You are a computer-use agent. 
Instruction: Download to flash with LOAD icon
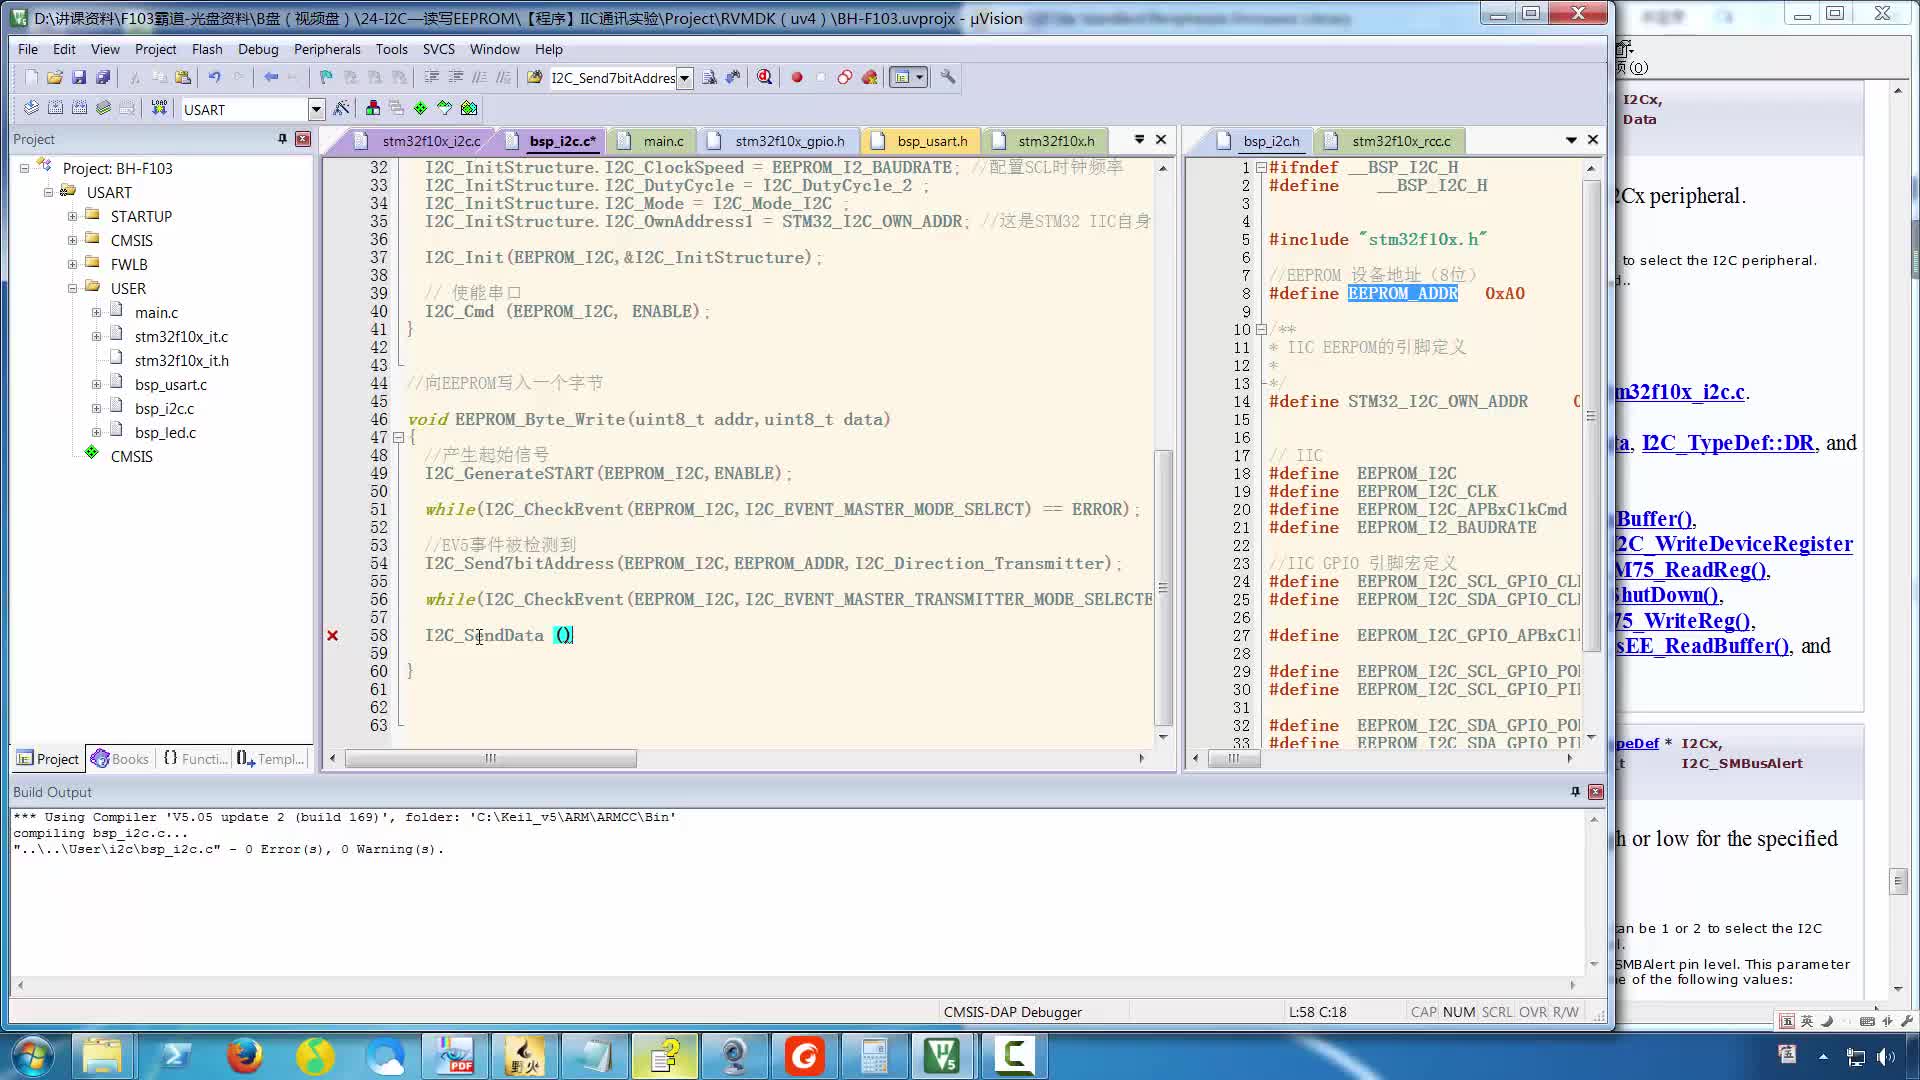[x=159, y=108]
